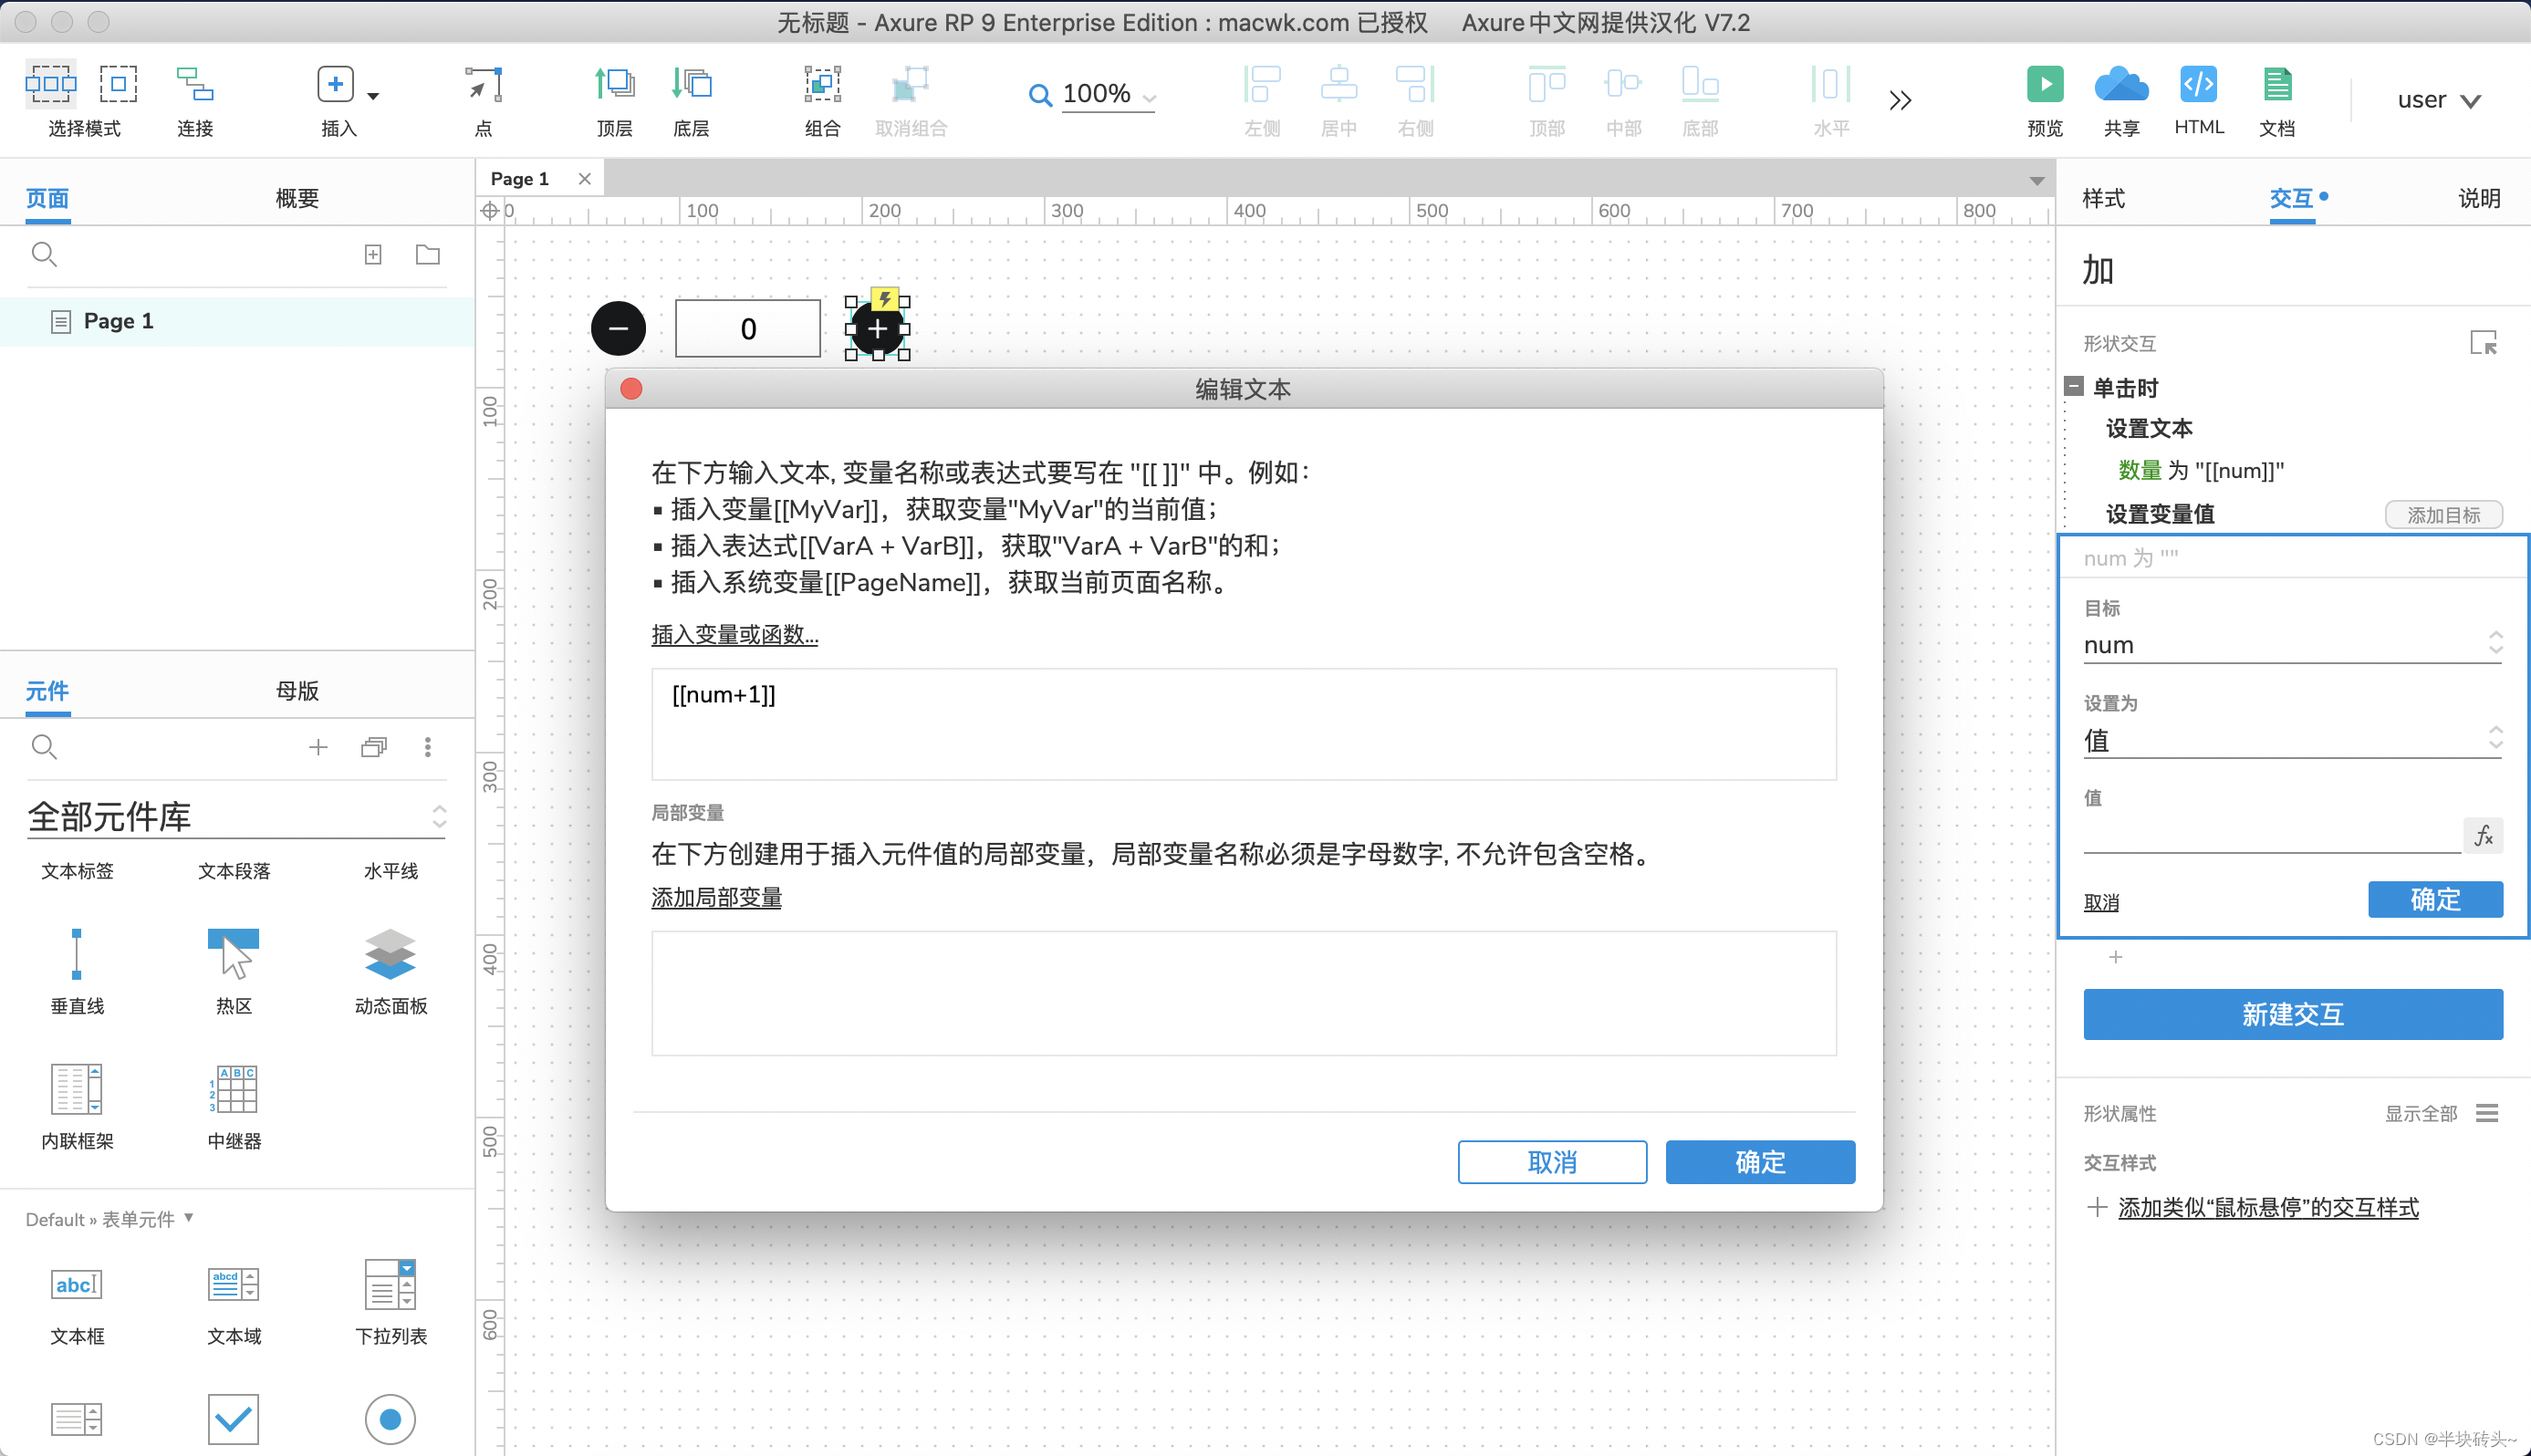2531x1456 pixels.
Task: Open the 设置为 值 dropdown
Action: click(x=2291, y=740)
